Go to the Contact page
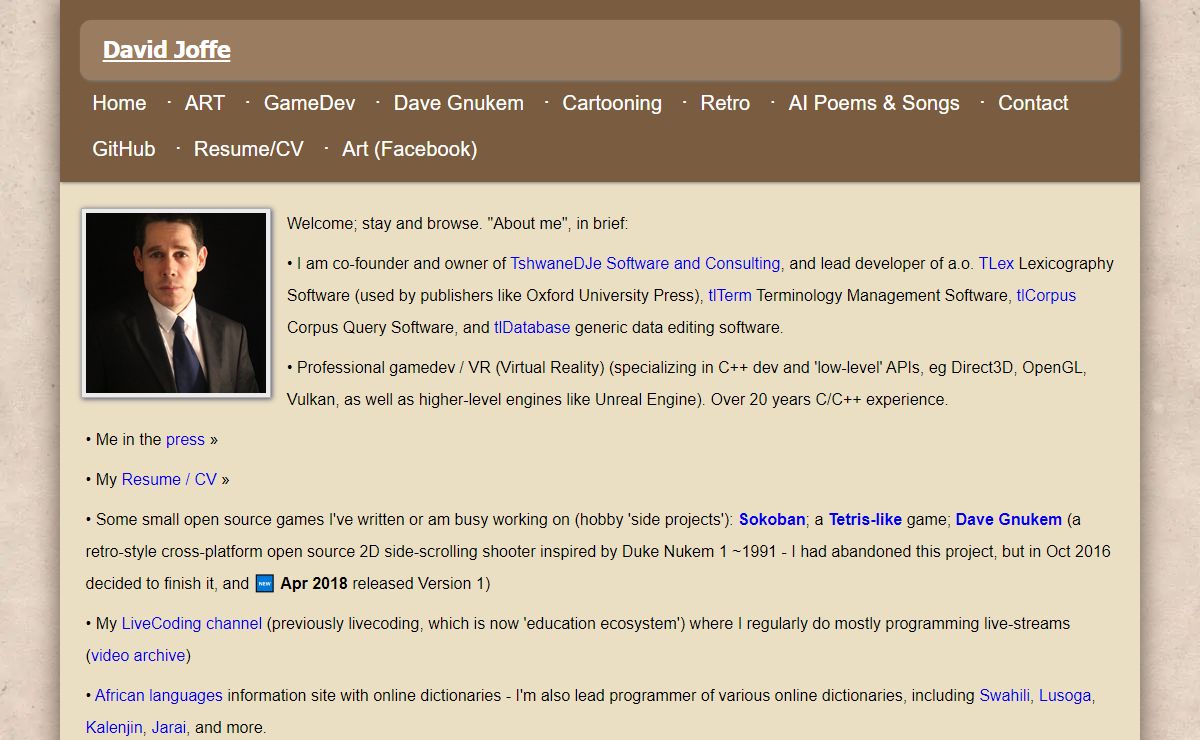 (x=1033, y=103)
